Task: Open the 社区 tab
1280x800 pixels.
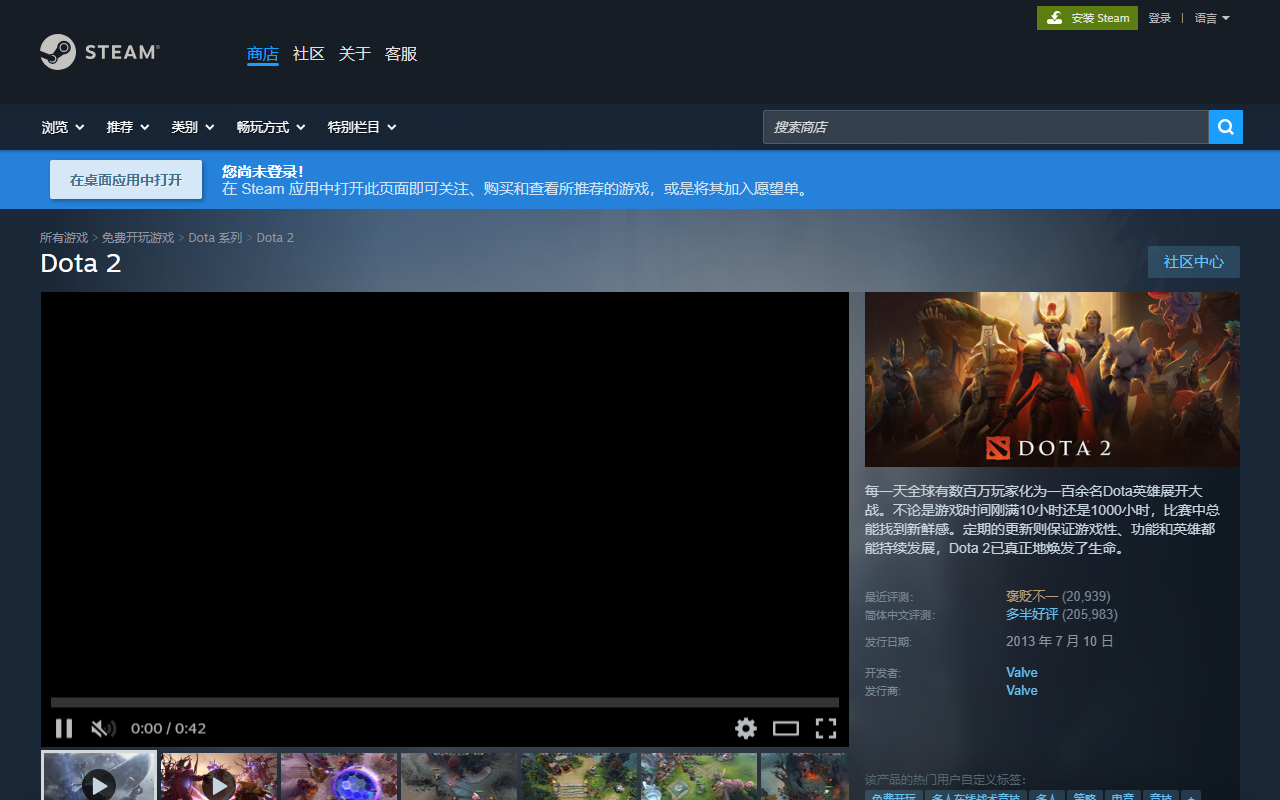Action: point(309,54)
